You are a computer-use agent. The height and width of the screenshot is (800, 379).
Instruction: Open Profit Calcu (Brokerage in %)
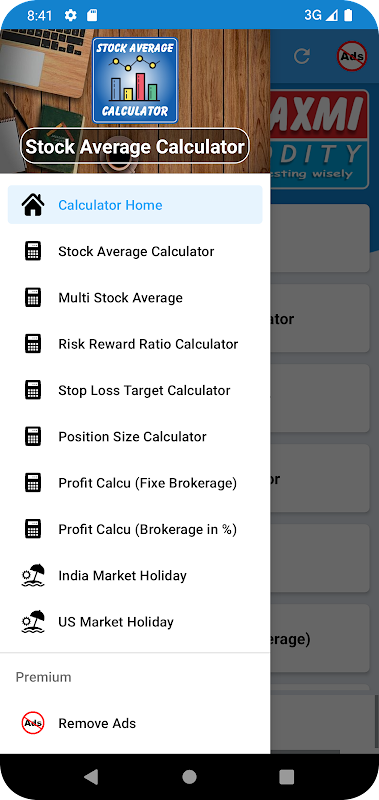pos(135,529)
